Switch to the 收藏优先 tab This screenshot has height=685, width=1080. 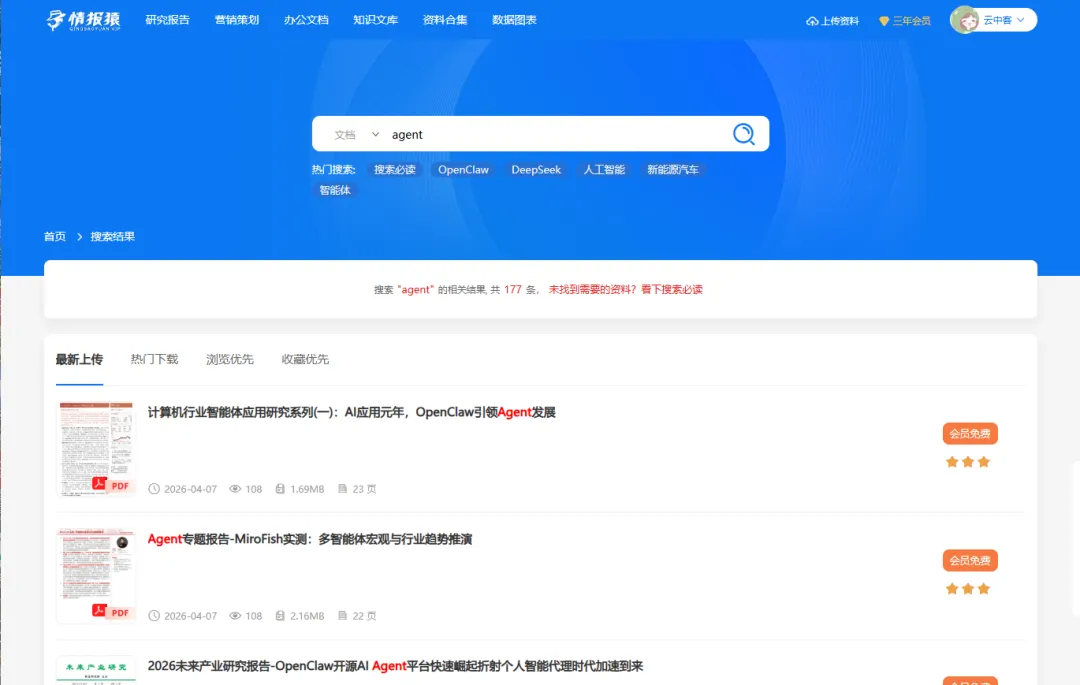[x=305, y=359]
